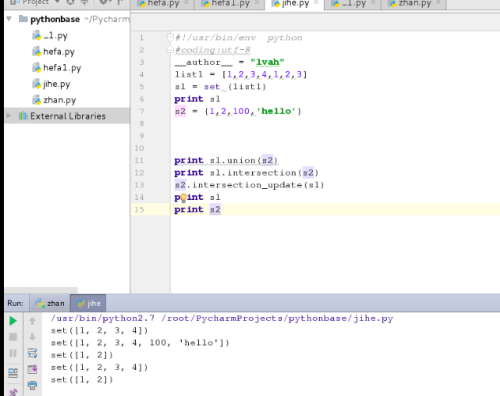Click line number 7 in gutter
Screen dimensions: 500x396
(x=142, y=111)
